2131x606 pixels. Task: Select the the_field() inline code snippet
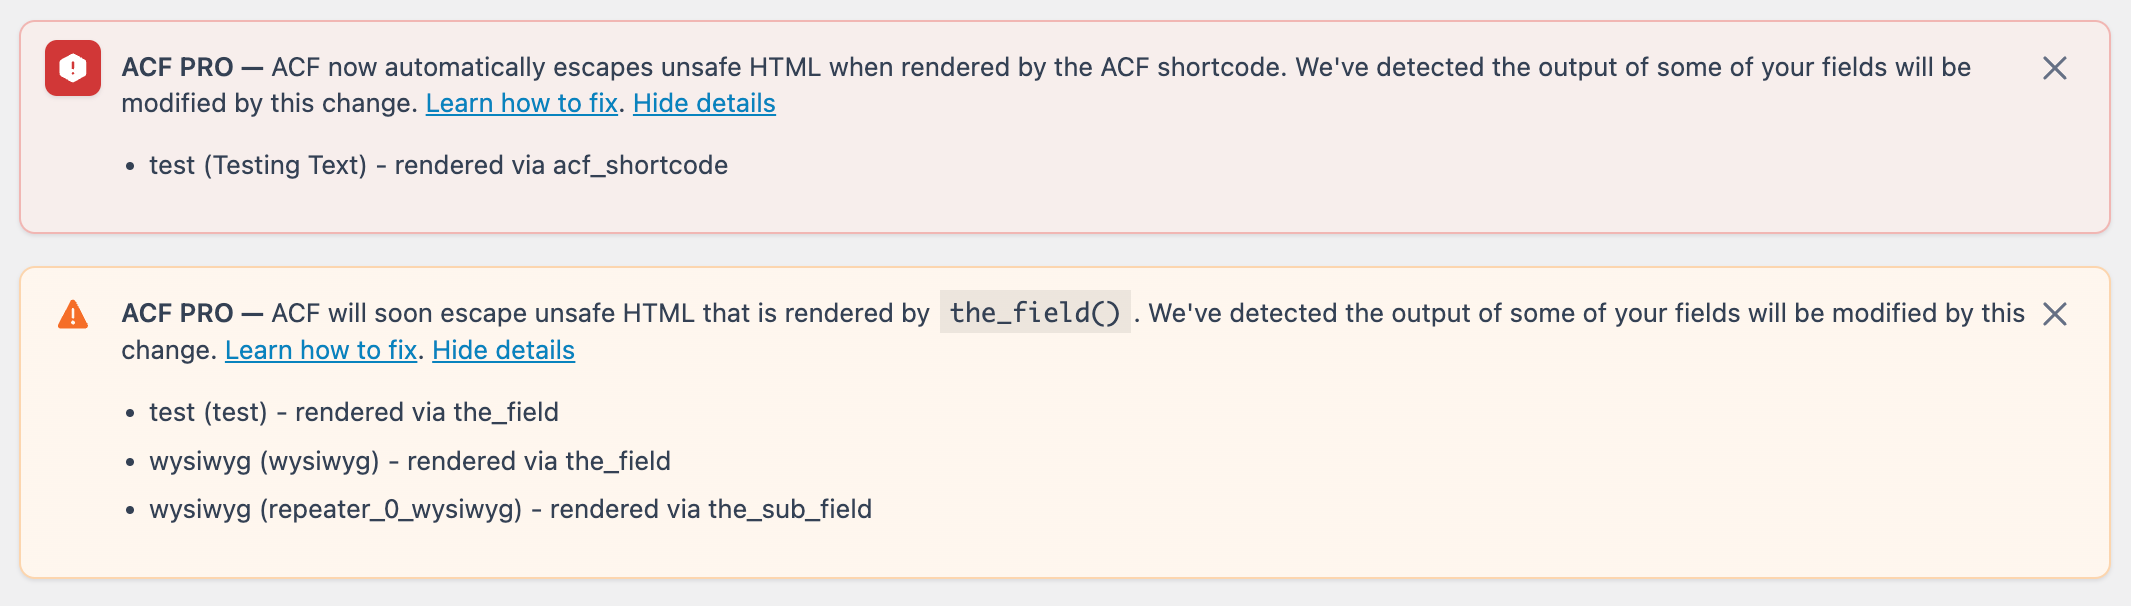coord(1036,312)
